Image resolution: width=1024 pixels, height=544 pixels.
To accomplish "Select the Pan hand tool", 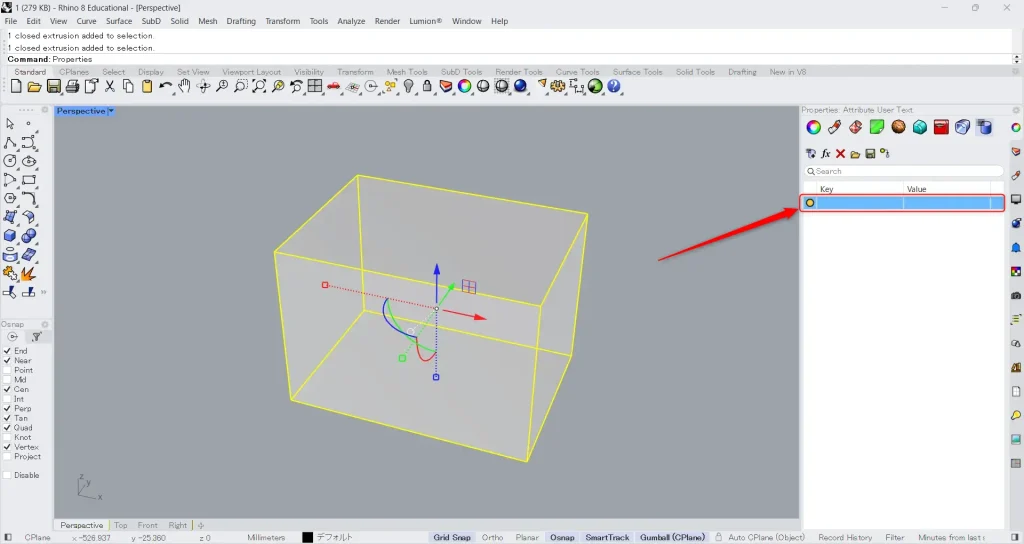I will (x=185, y=87).
